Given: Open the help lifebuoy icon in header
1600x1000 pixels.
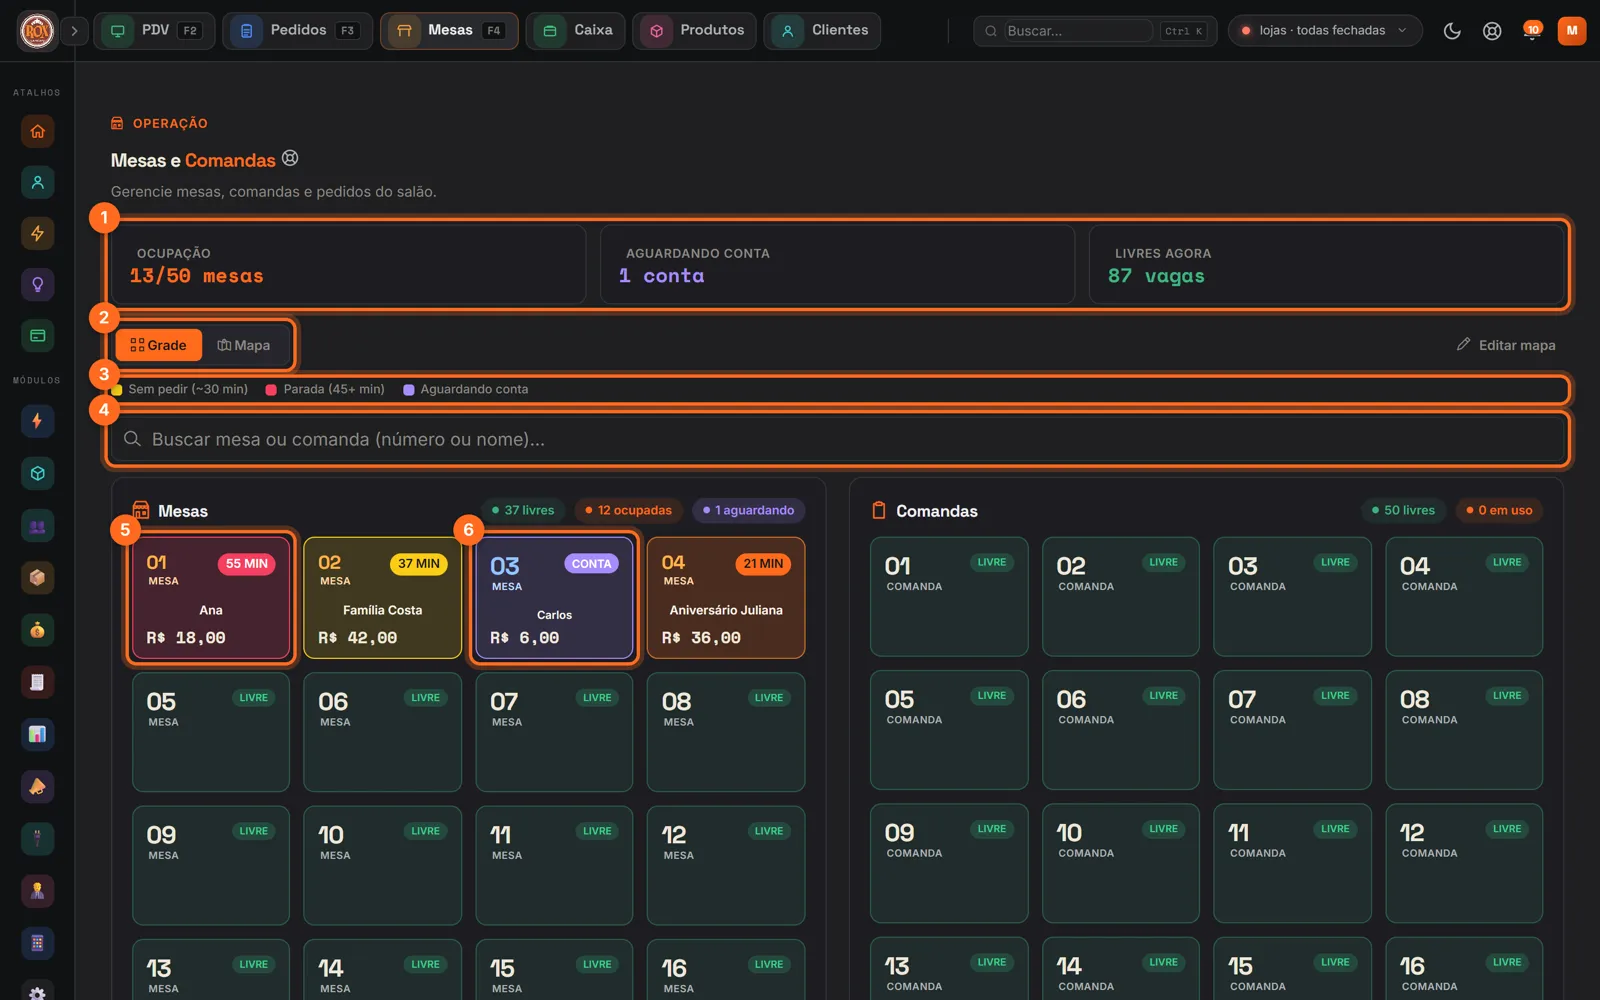Looking at the screenshot, I should coord(1492,31).
